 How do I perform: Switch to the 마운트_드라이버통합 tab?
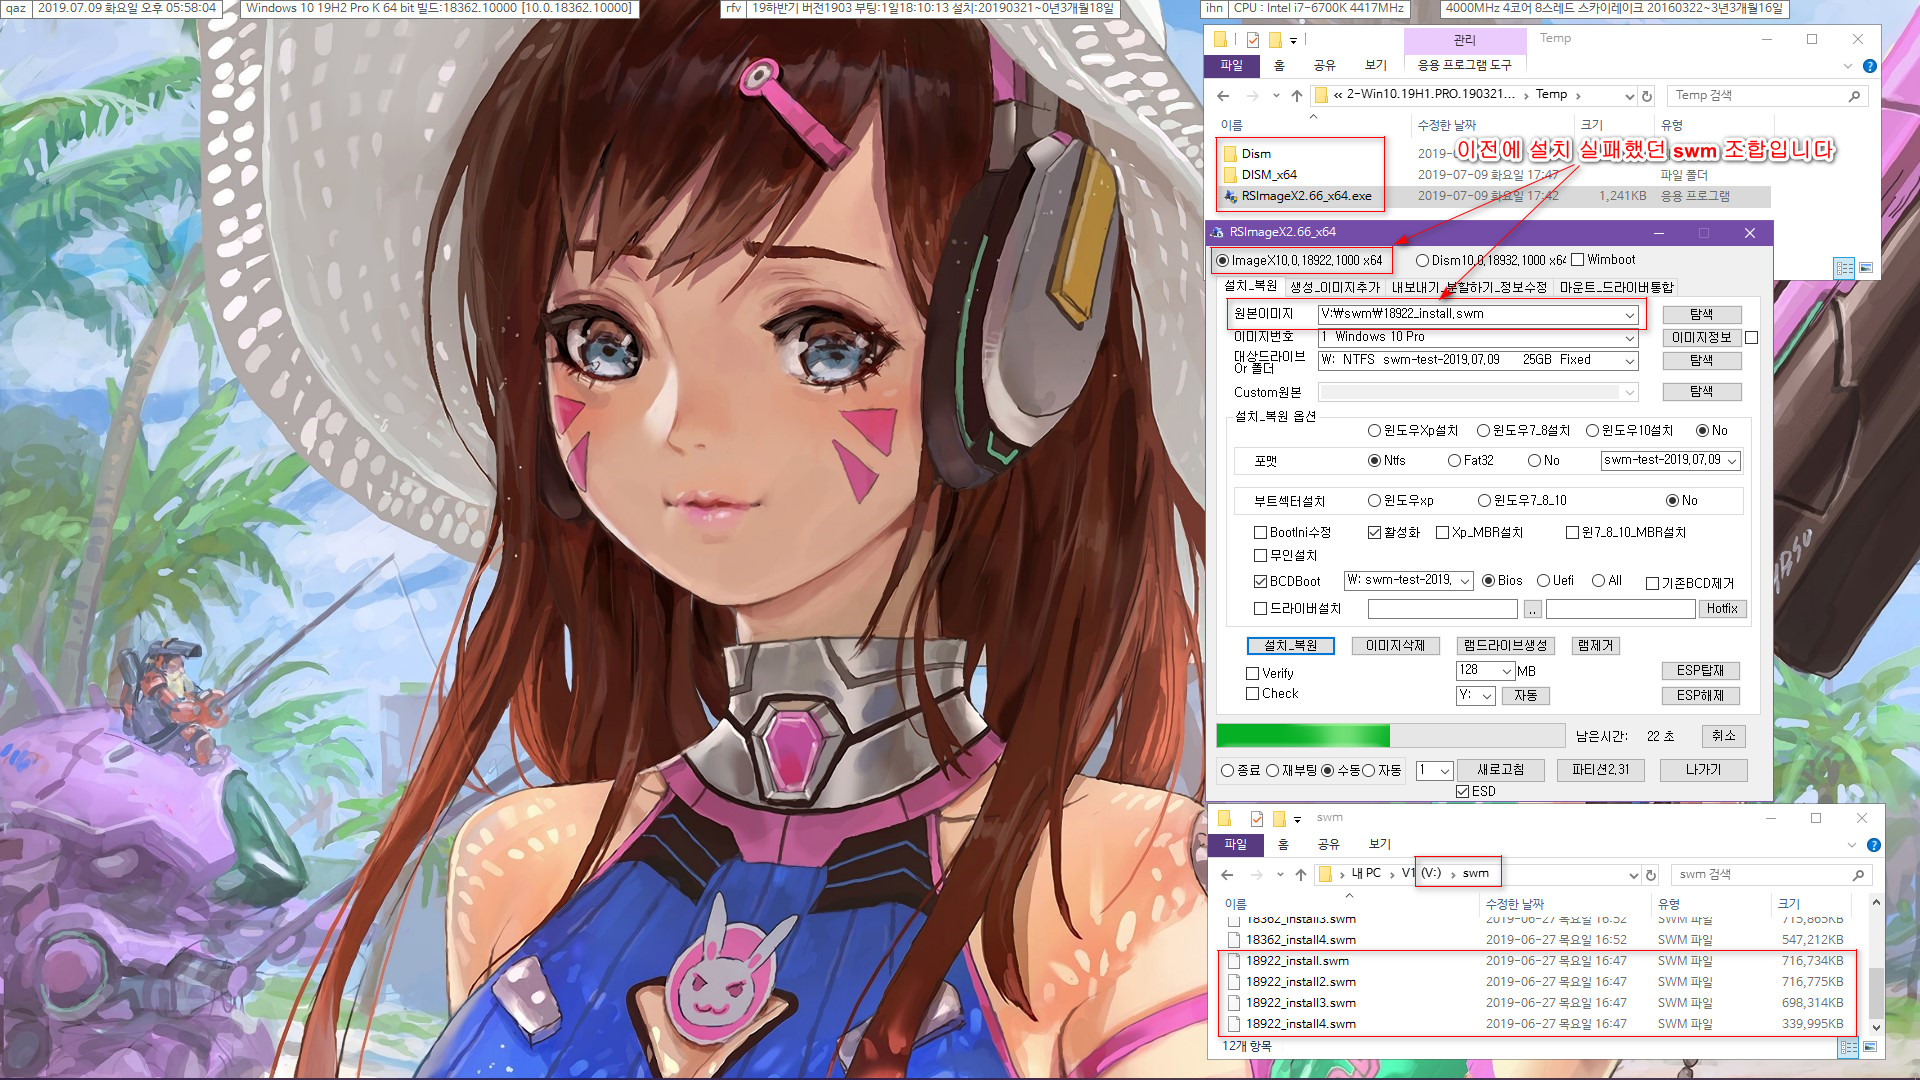click(1616, 287)
